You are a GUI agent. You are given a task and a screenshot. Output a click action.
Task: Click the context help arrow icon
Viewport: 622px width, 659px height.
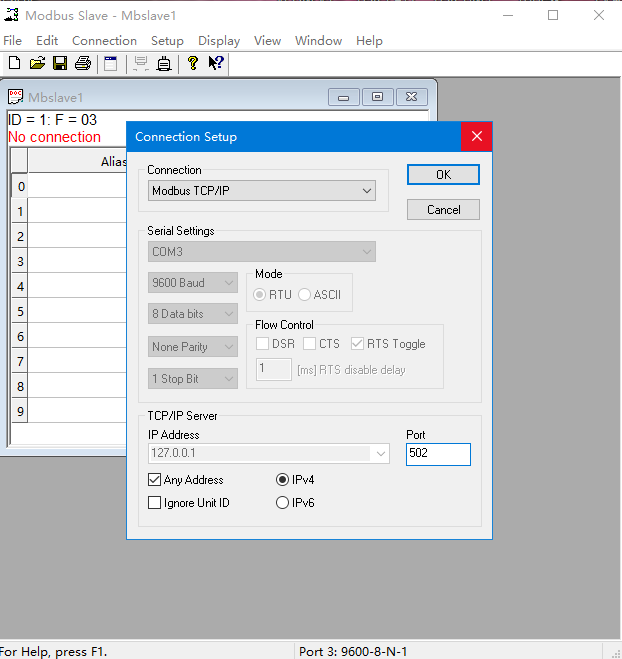(x=216, y=63)
